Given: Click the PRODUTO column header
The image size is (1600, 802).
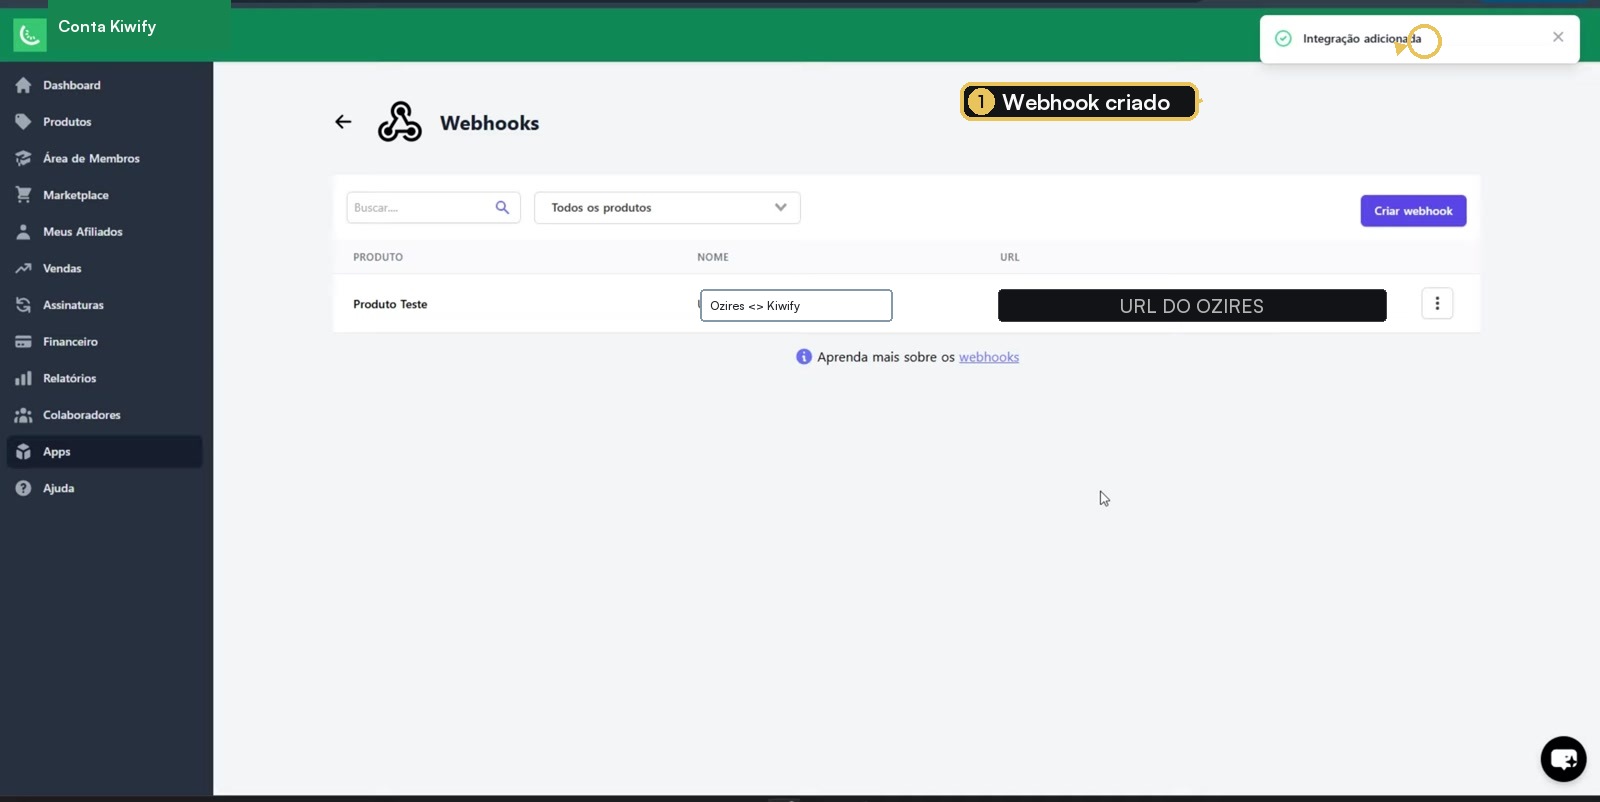Looking at the screenshot, I should 378,257.
